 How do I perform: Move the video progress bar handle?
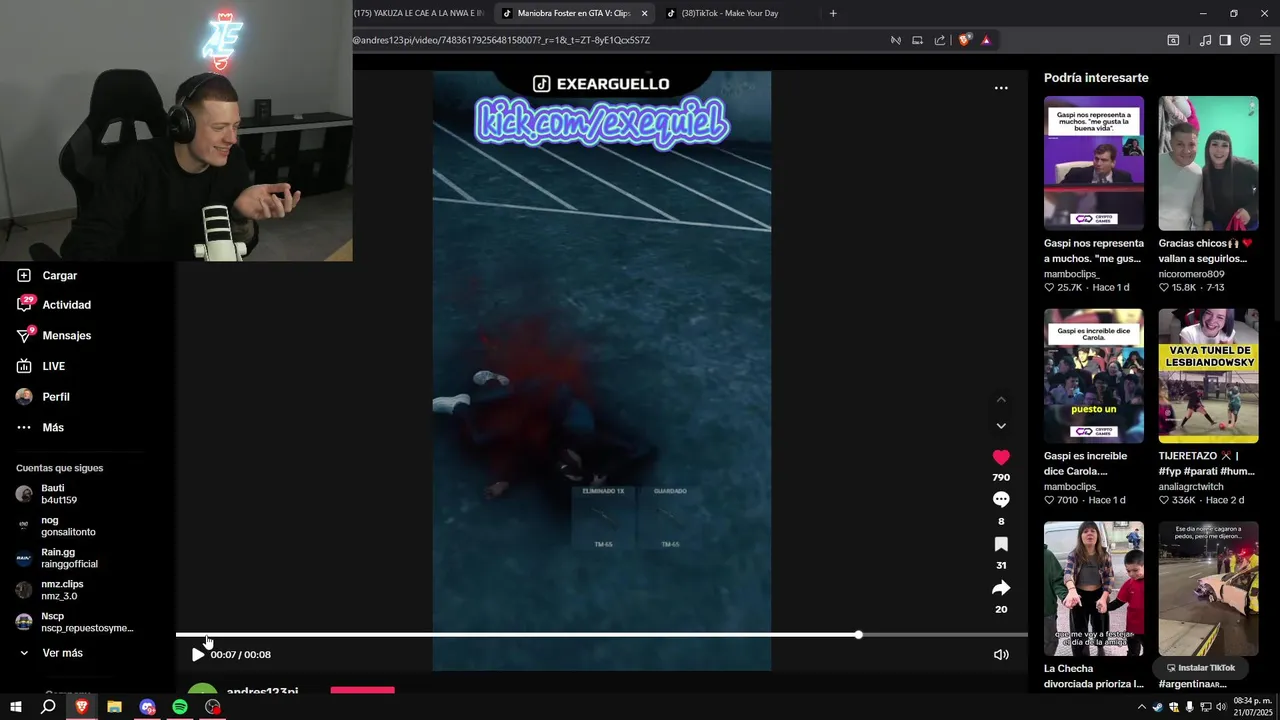859,635
